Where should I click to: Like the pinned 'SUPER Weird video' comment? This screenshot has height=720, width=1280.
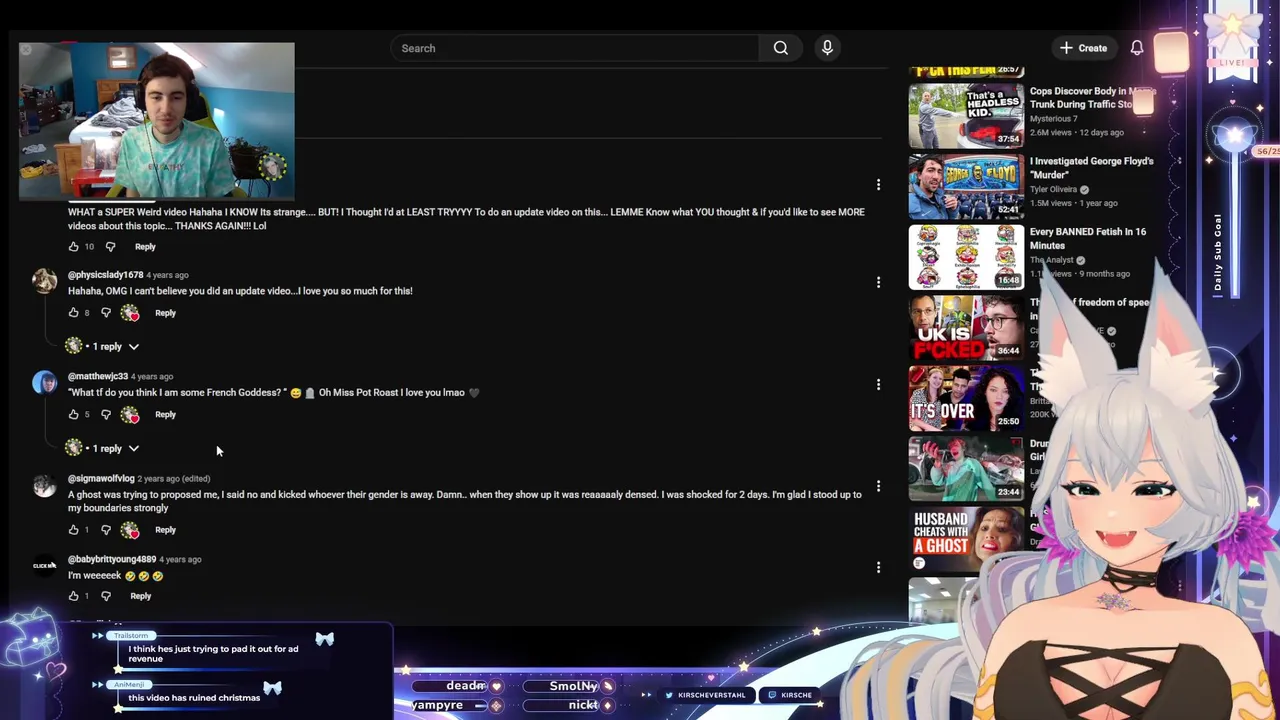tap(73, 246)
